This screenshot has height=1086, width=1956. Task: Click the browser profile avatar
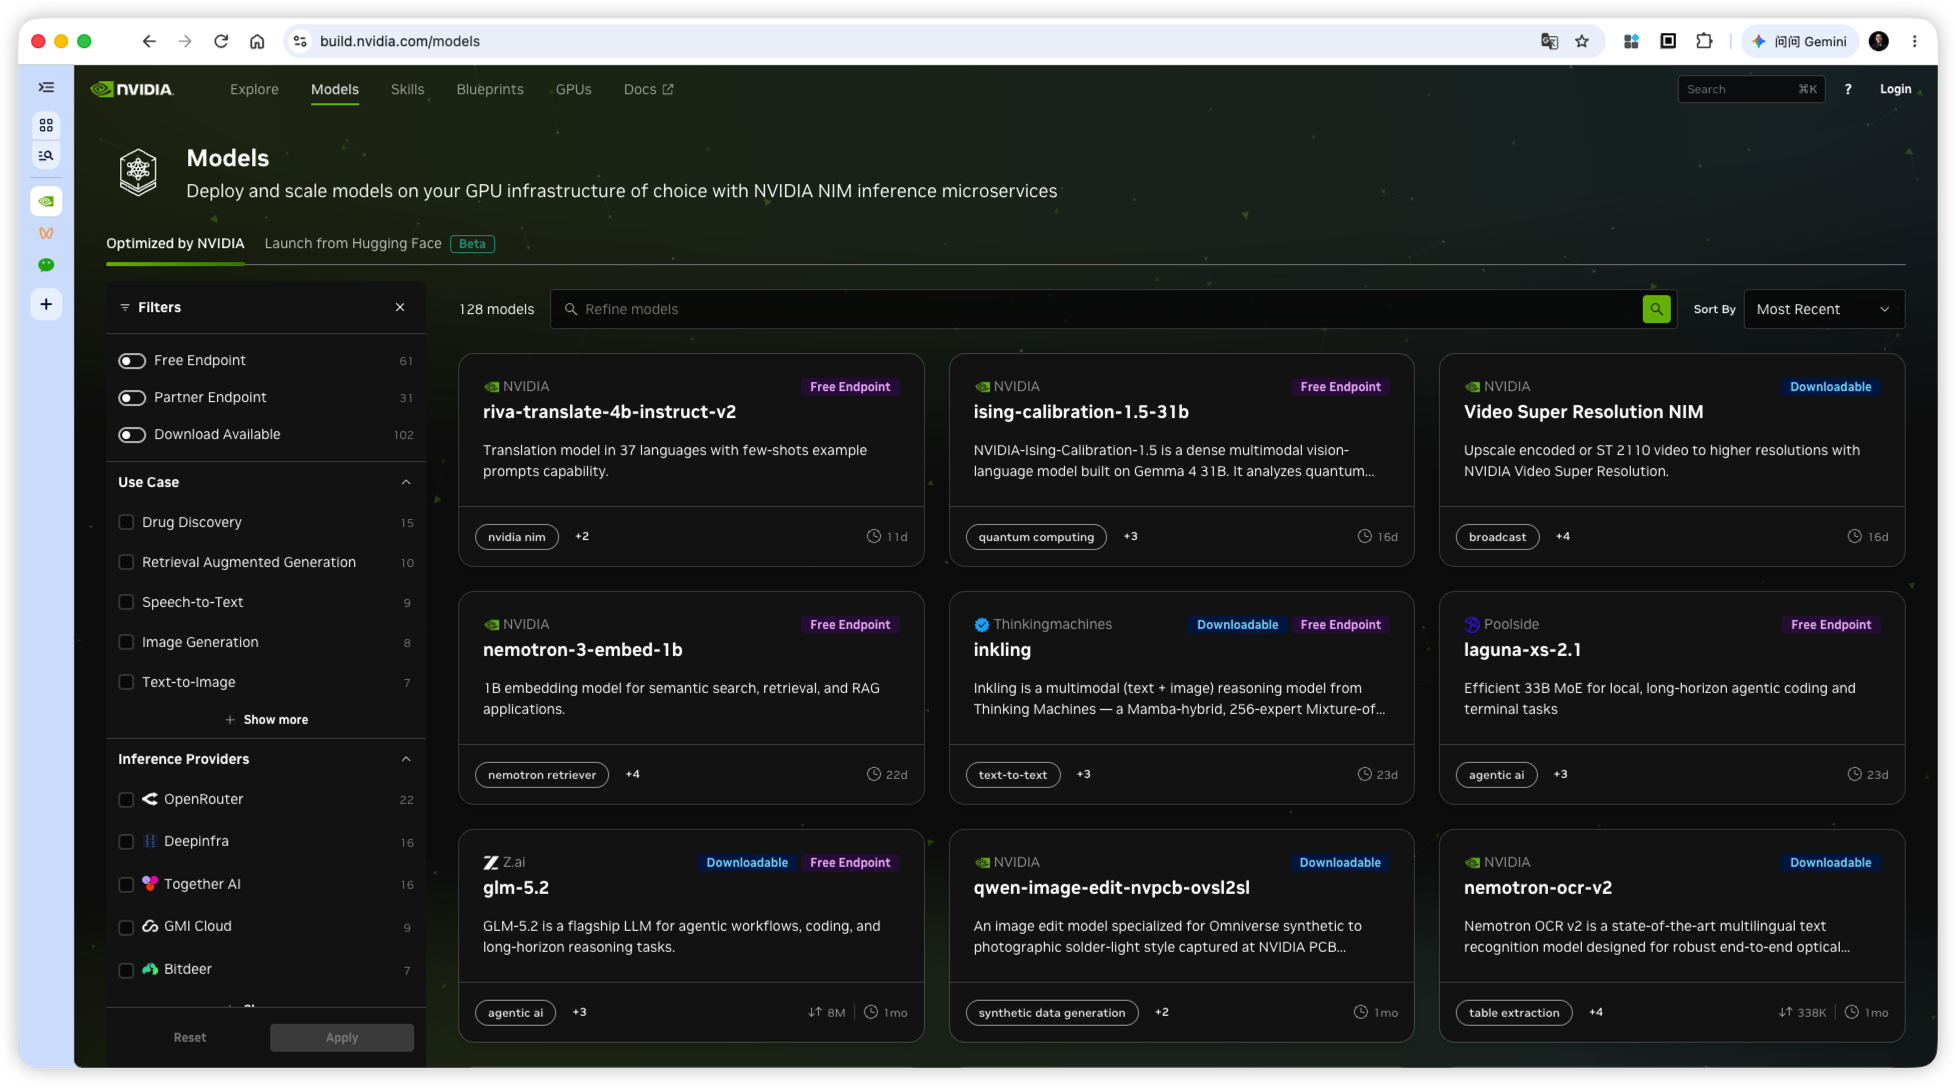click(1879, 41)
